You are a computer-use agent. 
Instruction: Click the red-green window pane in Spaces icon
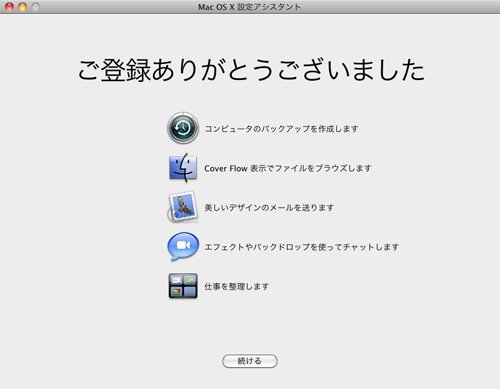pos(176,292)
